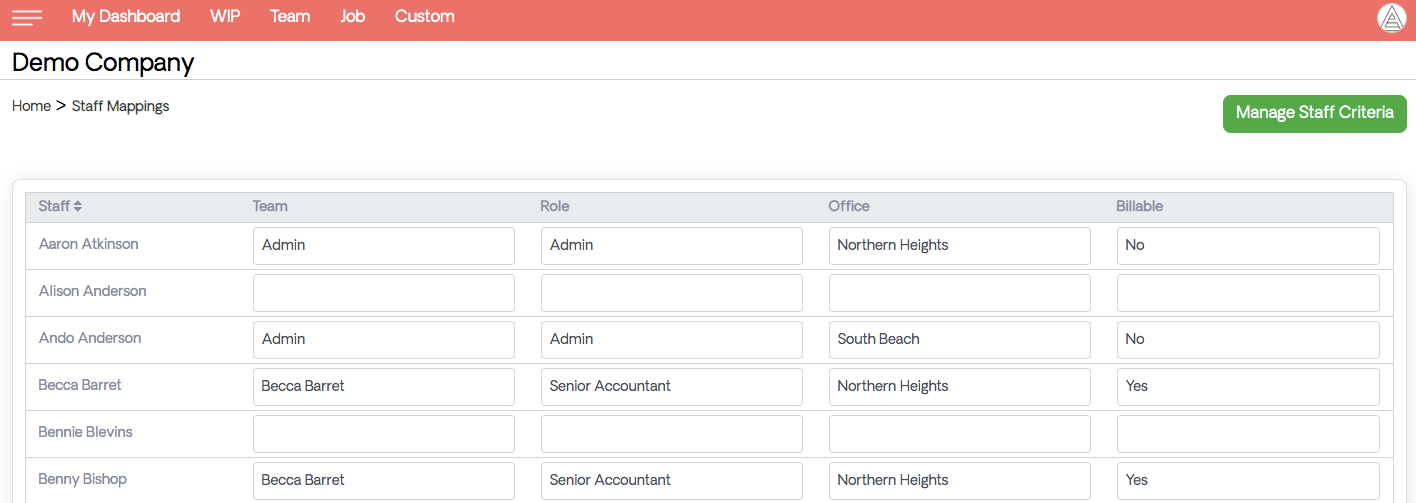Screen dimensions: 1416x503
Task: Edit Team field in Becca Barret row
Action: [x=384, y=387]
